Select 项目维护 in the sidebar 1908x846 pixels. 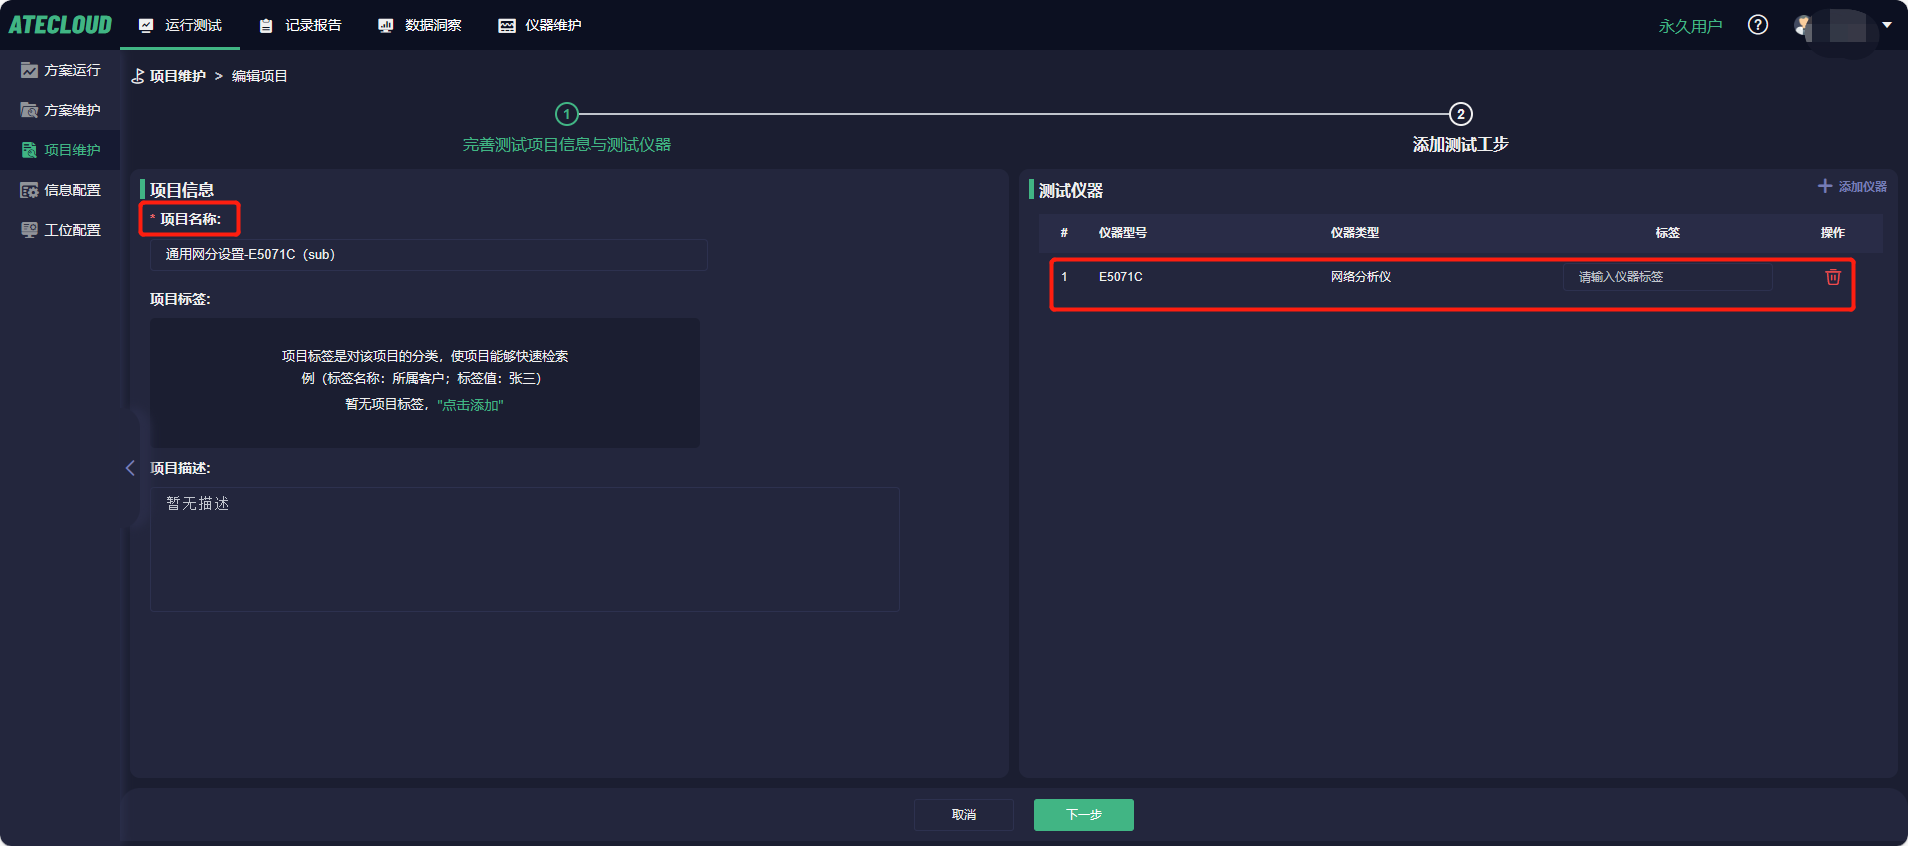(x=60, y=150)
